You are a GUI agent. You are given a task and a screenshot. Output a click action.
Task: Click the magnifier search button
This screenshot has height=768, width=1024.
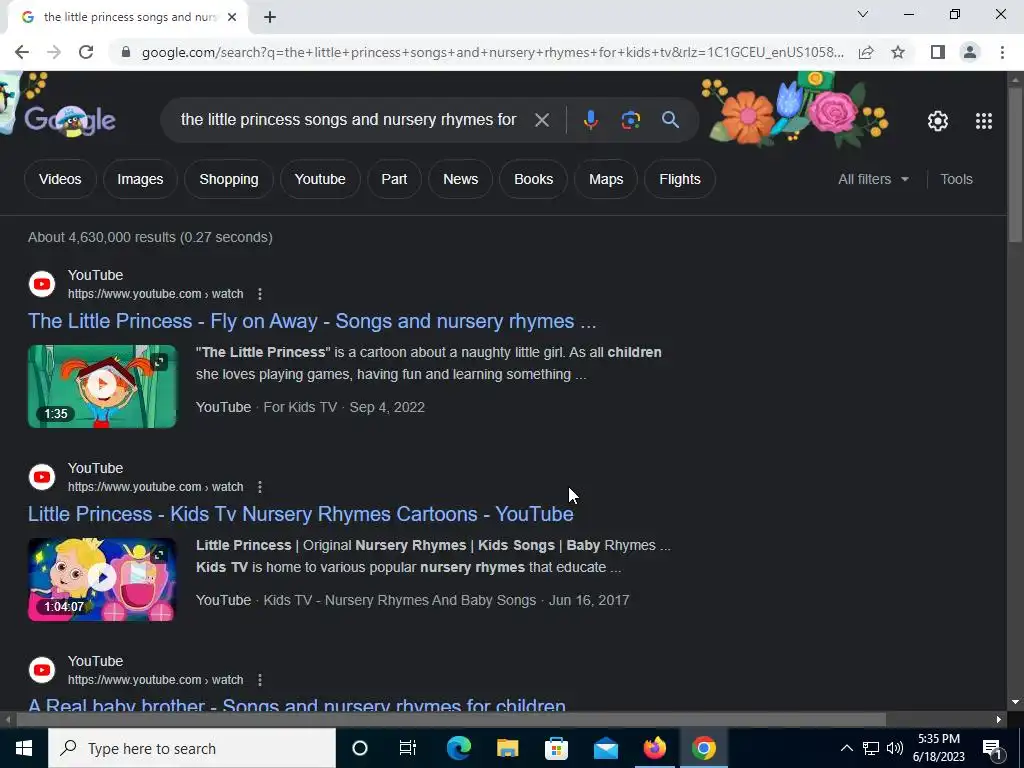click(x=670, y=120)
